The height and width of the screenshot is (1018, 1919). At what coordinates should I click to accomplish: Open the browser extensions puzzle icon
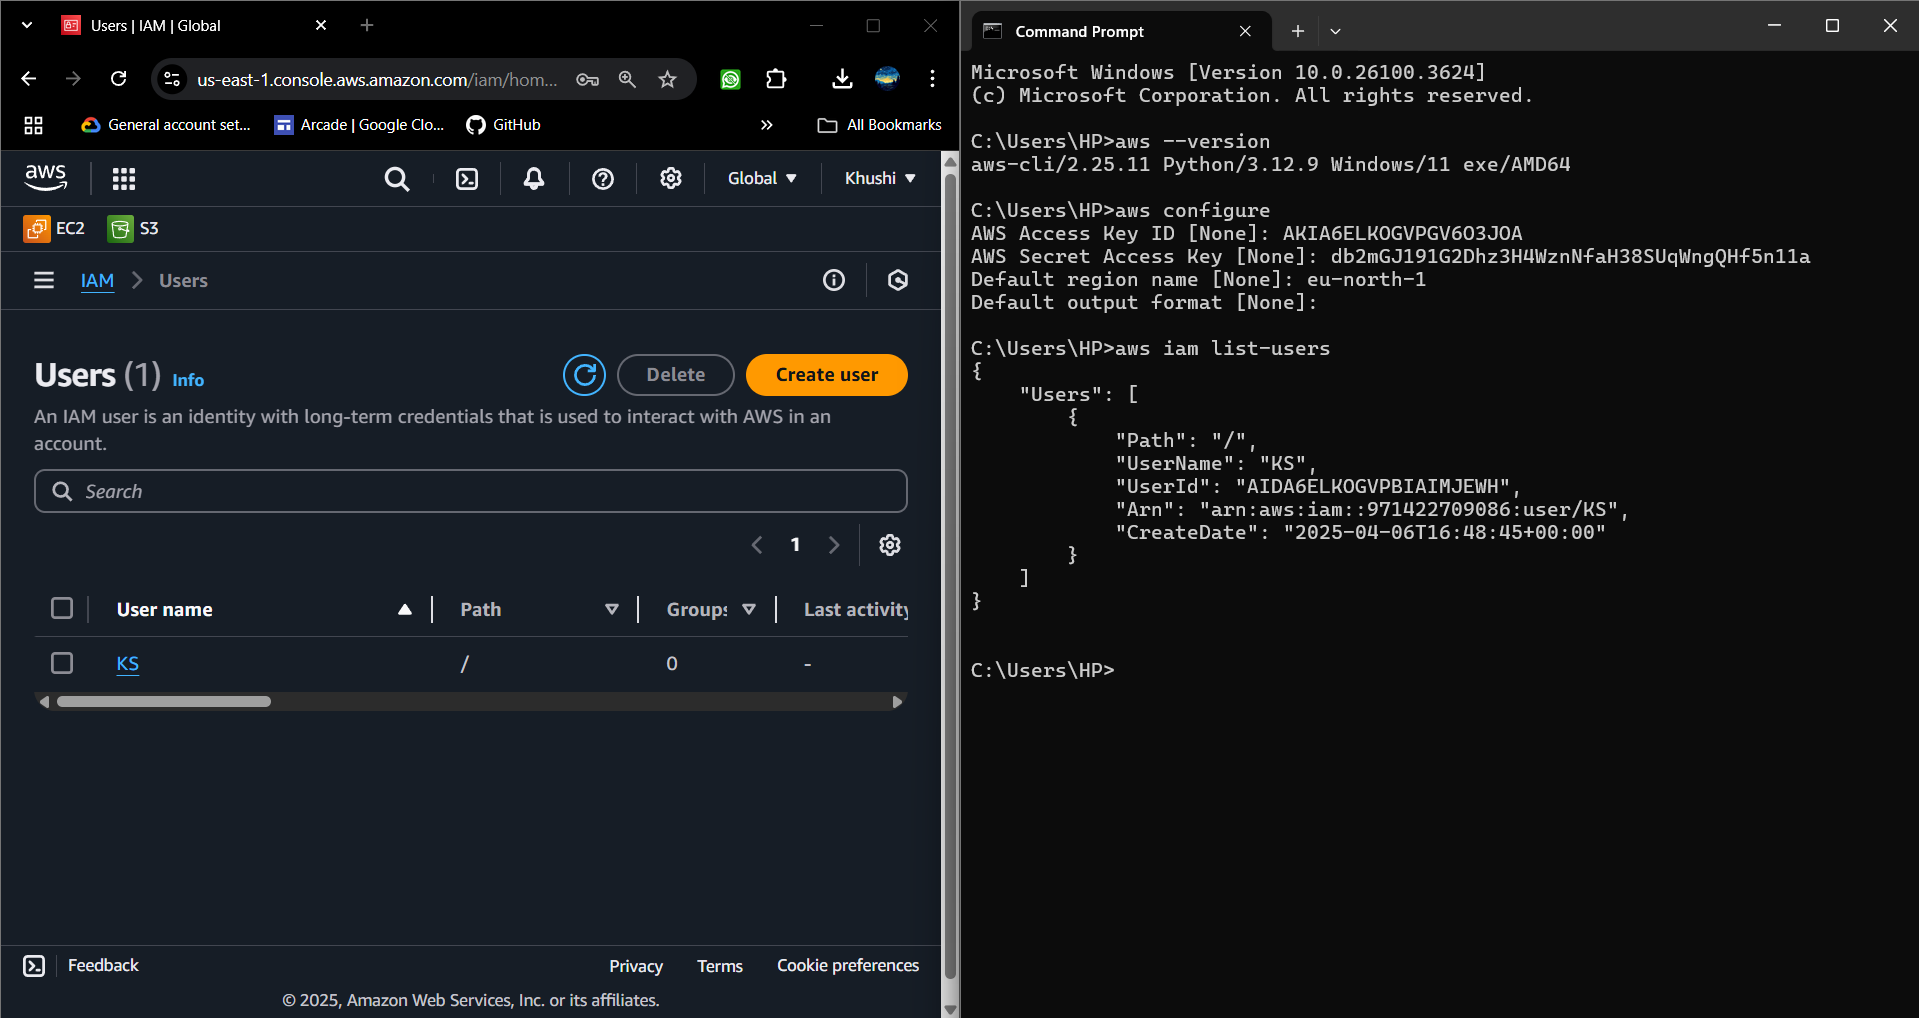click(776, 79)
